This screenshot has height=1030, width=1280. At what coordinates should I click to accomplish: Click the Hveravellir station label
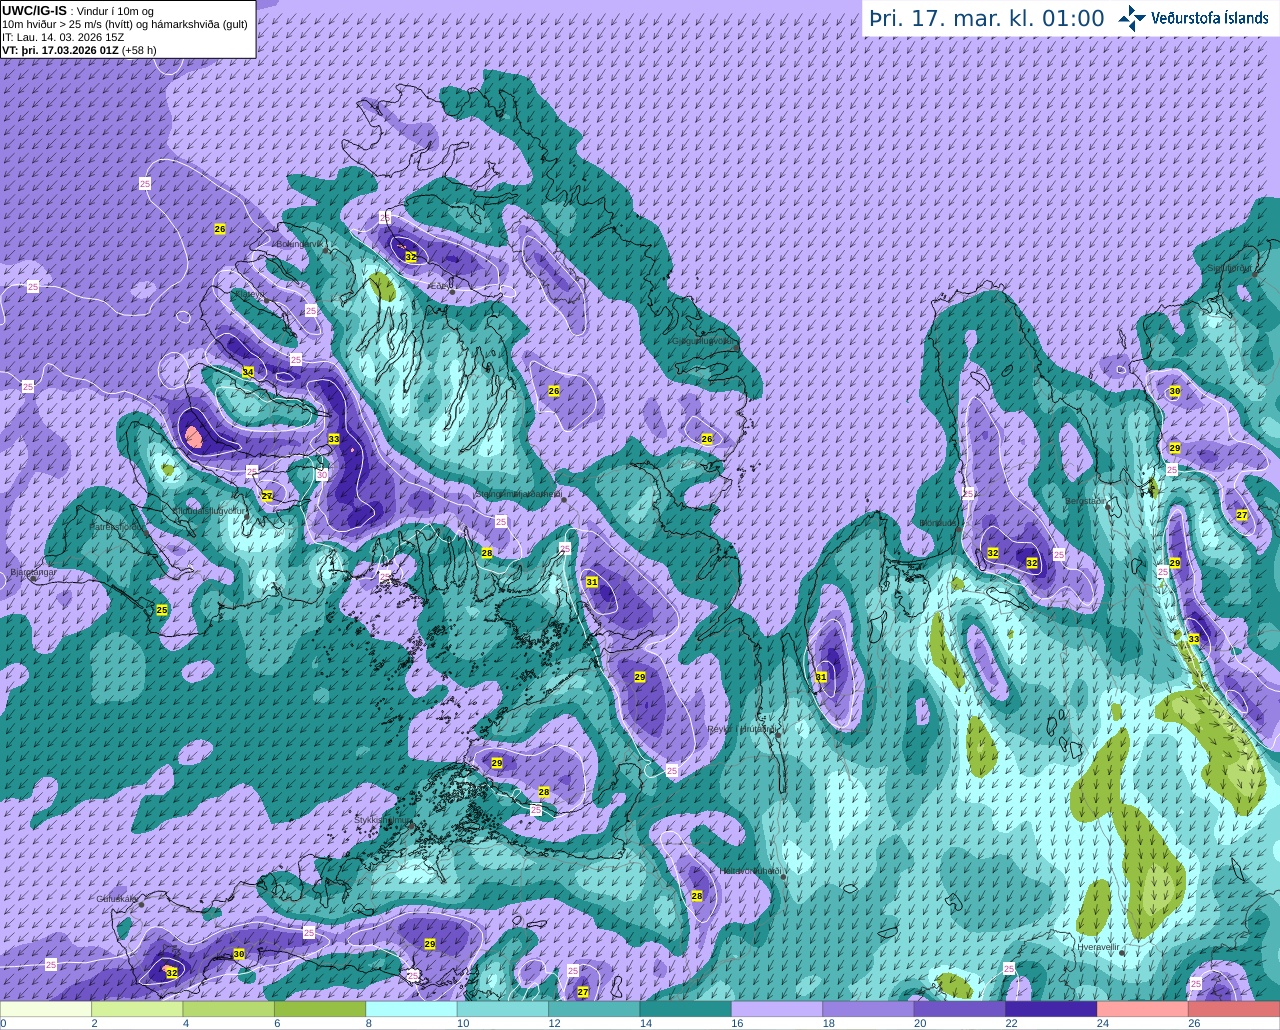tap(1098, 946)
